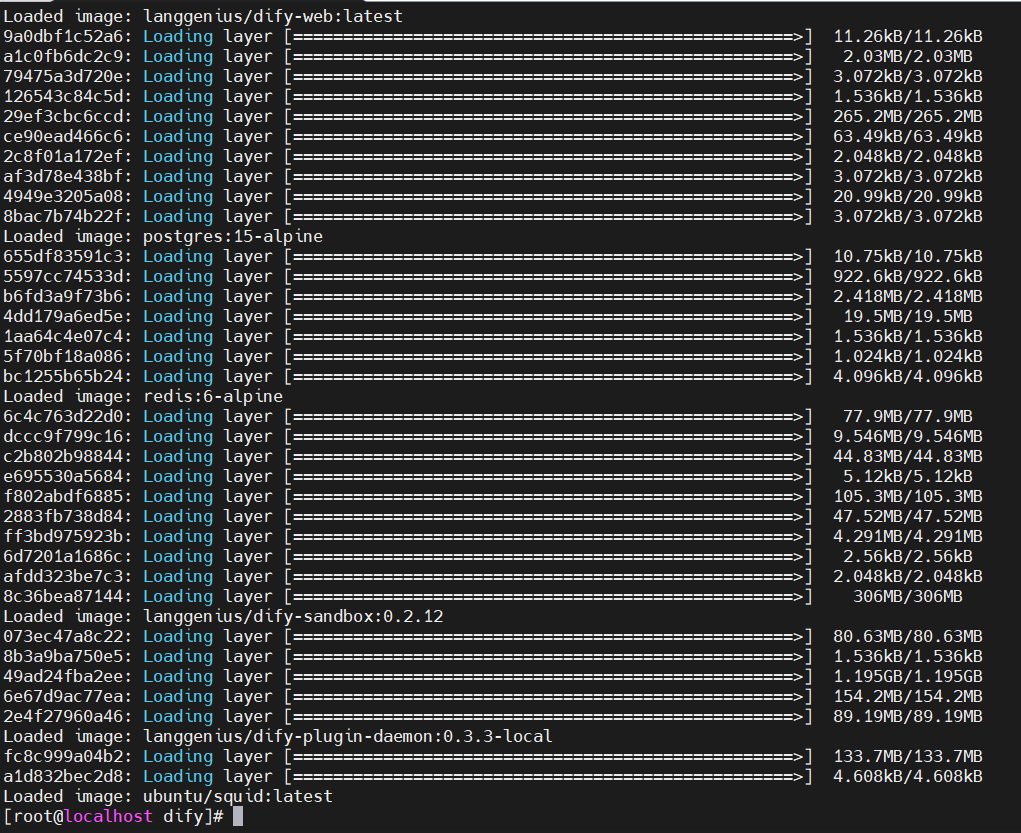Select layer hash 655df83591c3
Image resolution: width=1021 pixels, height=833 pixels.
[x=63, y=257]
